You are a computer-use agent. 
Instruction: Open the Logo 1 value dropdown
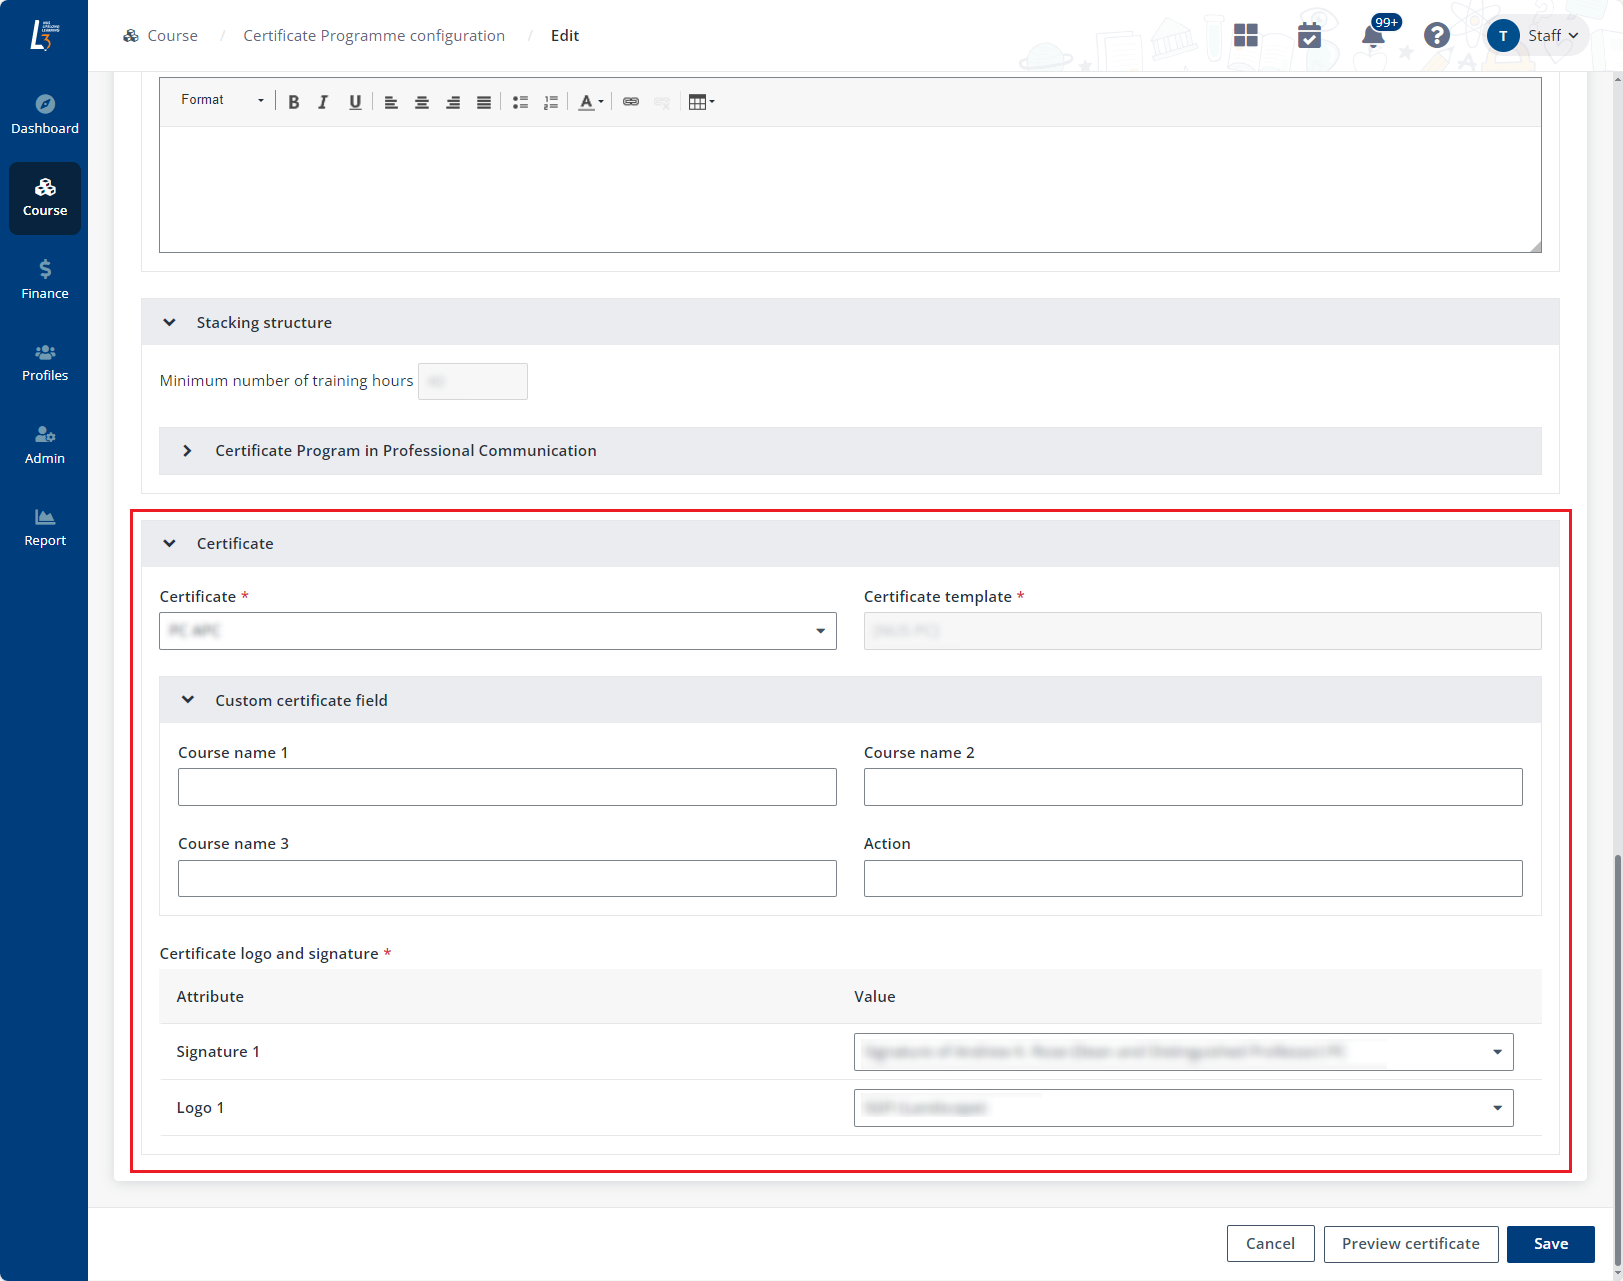coord(1183,1108)
